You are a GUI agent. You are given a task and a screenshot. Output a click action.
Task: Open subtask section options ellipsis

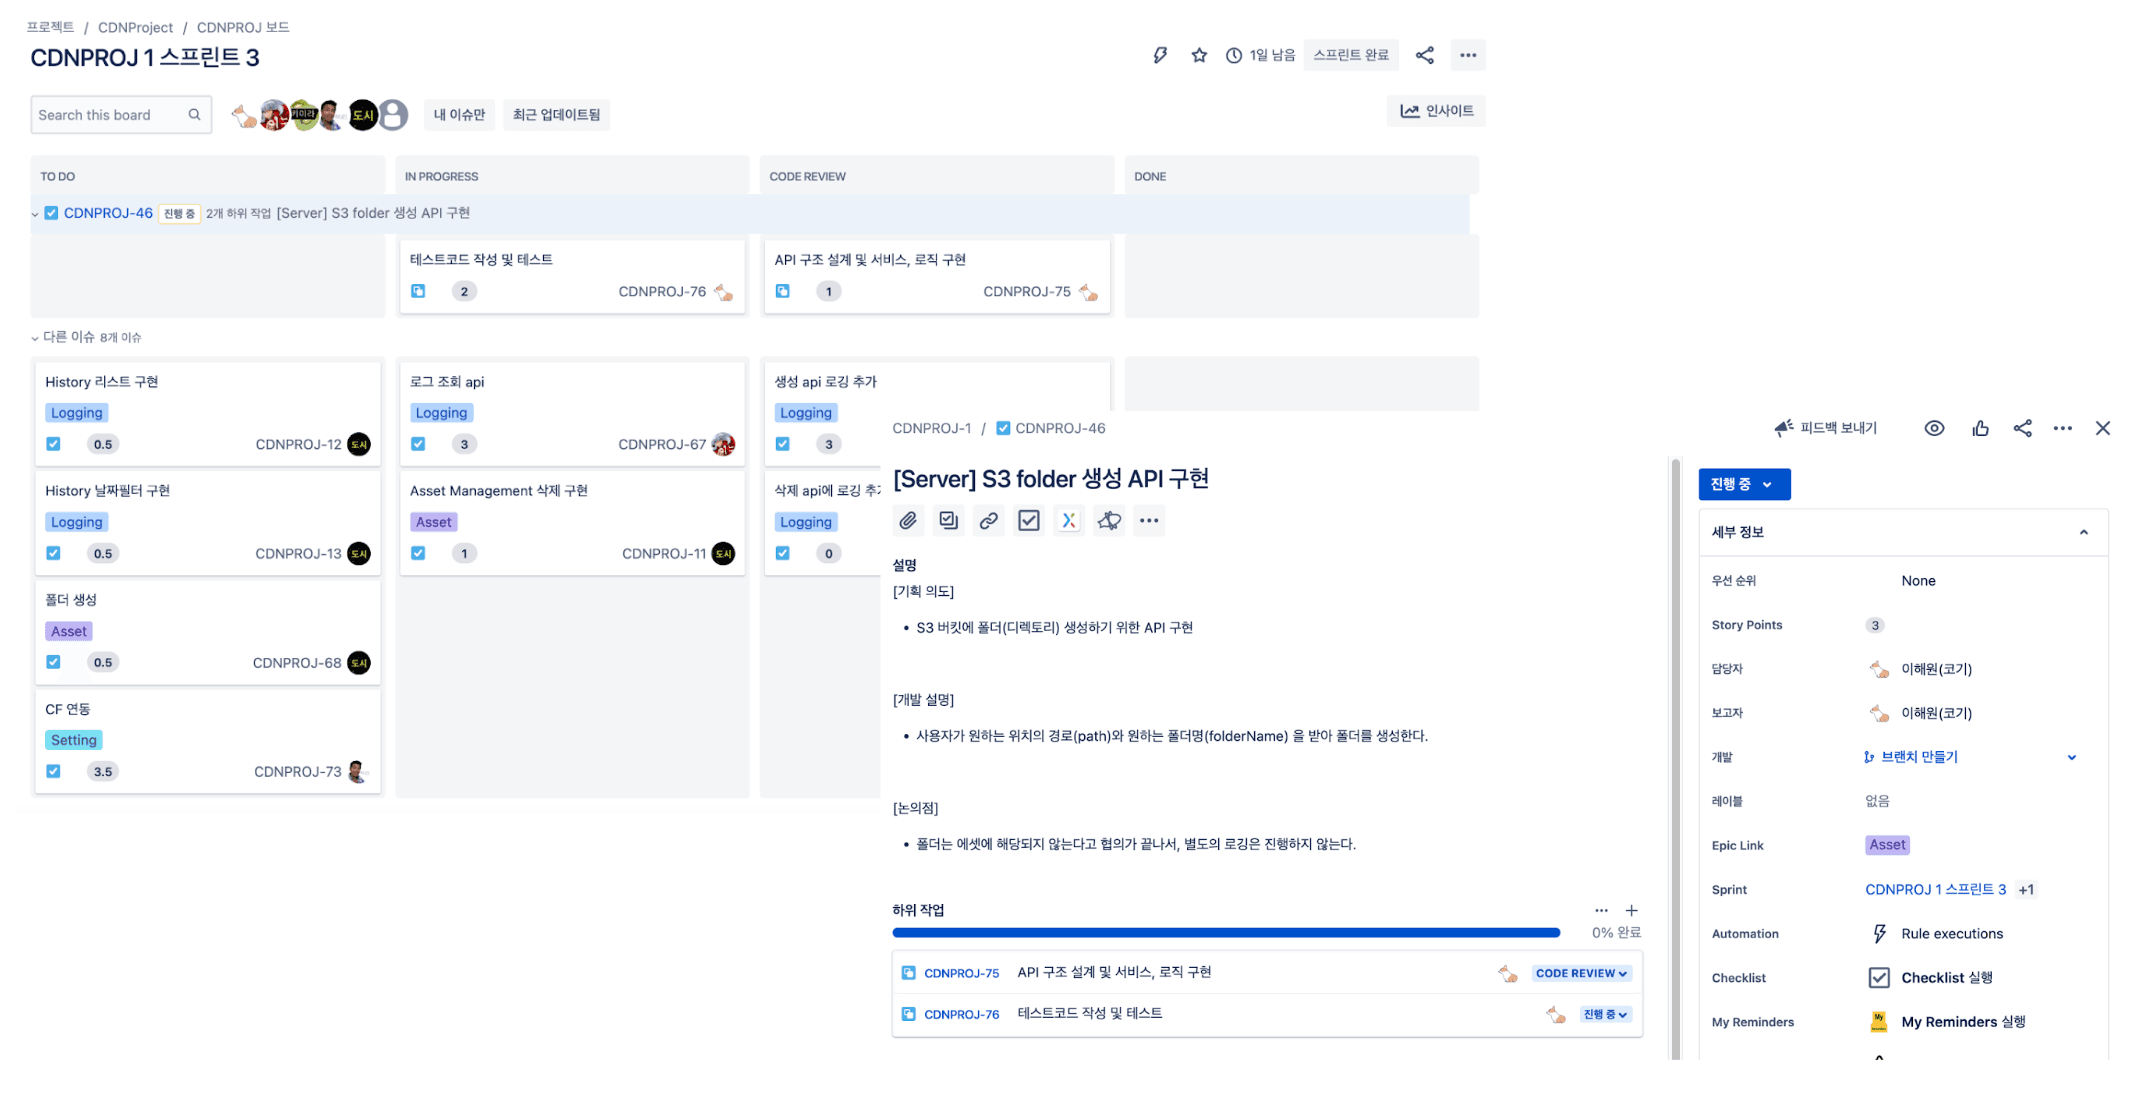pos(1601,910)
